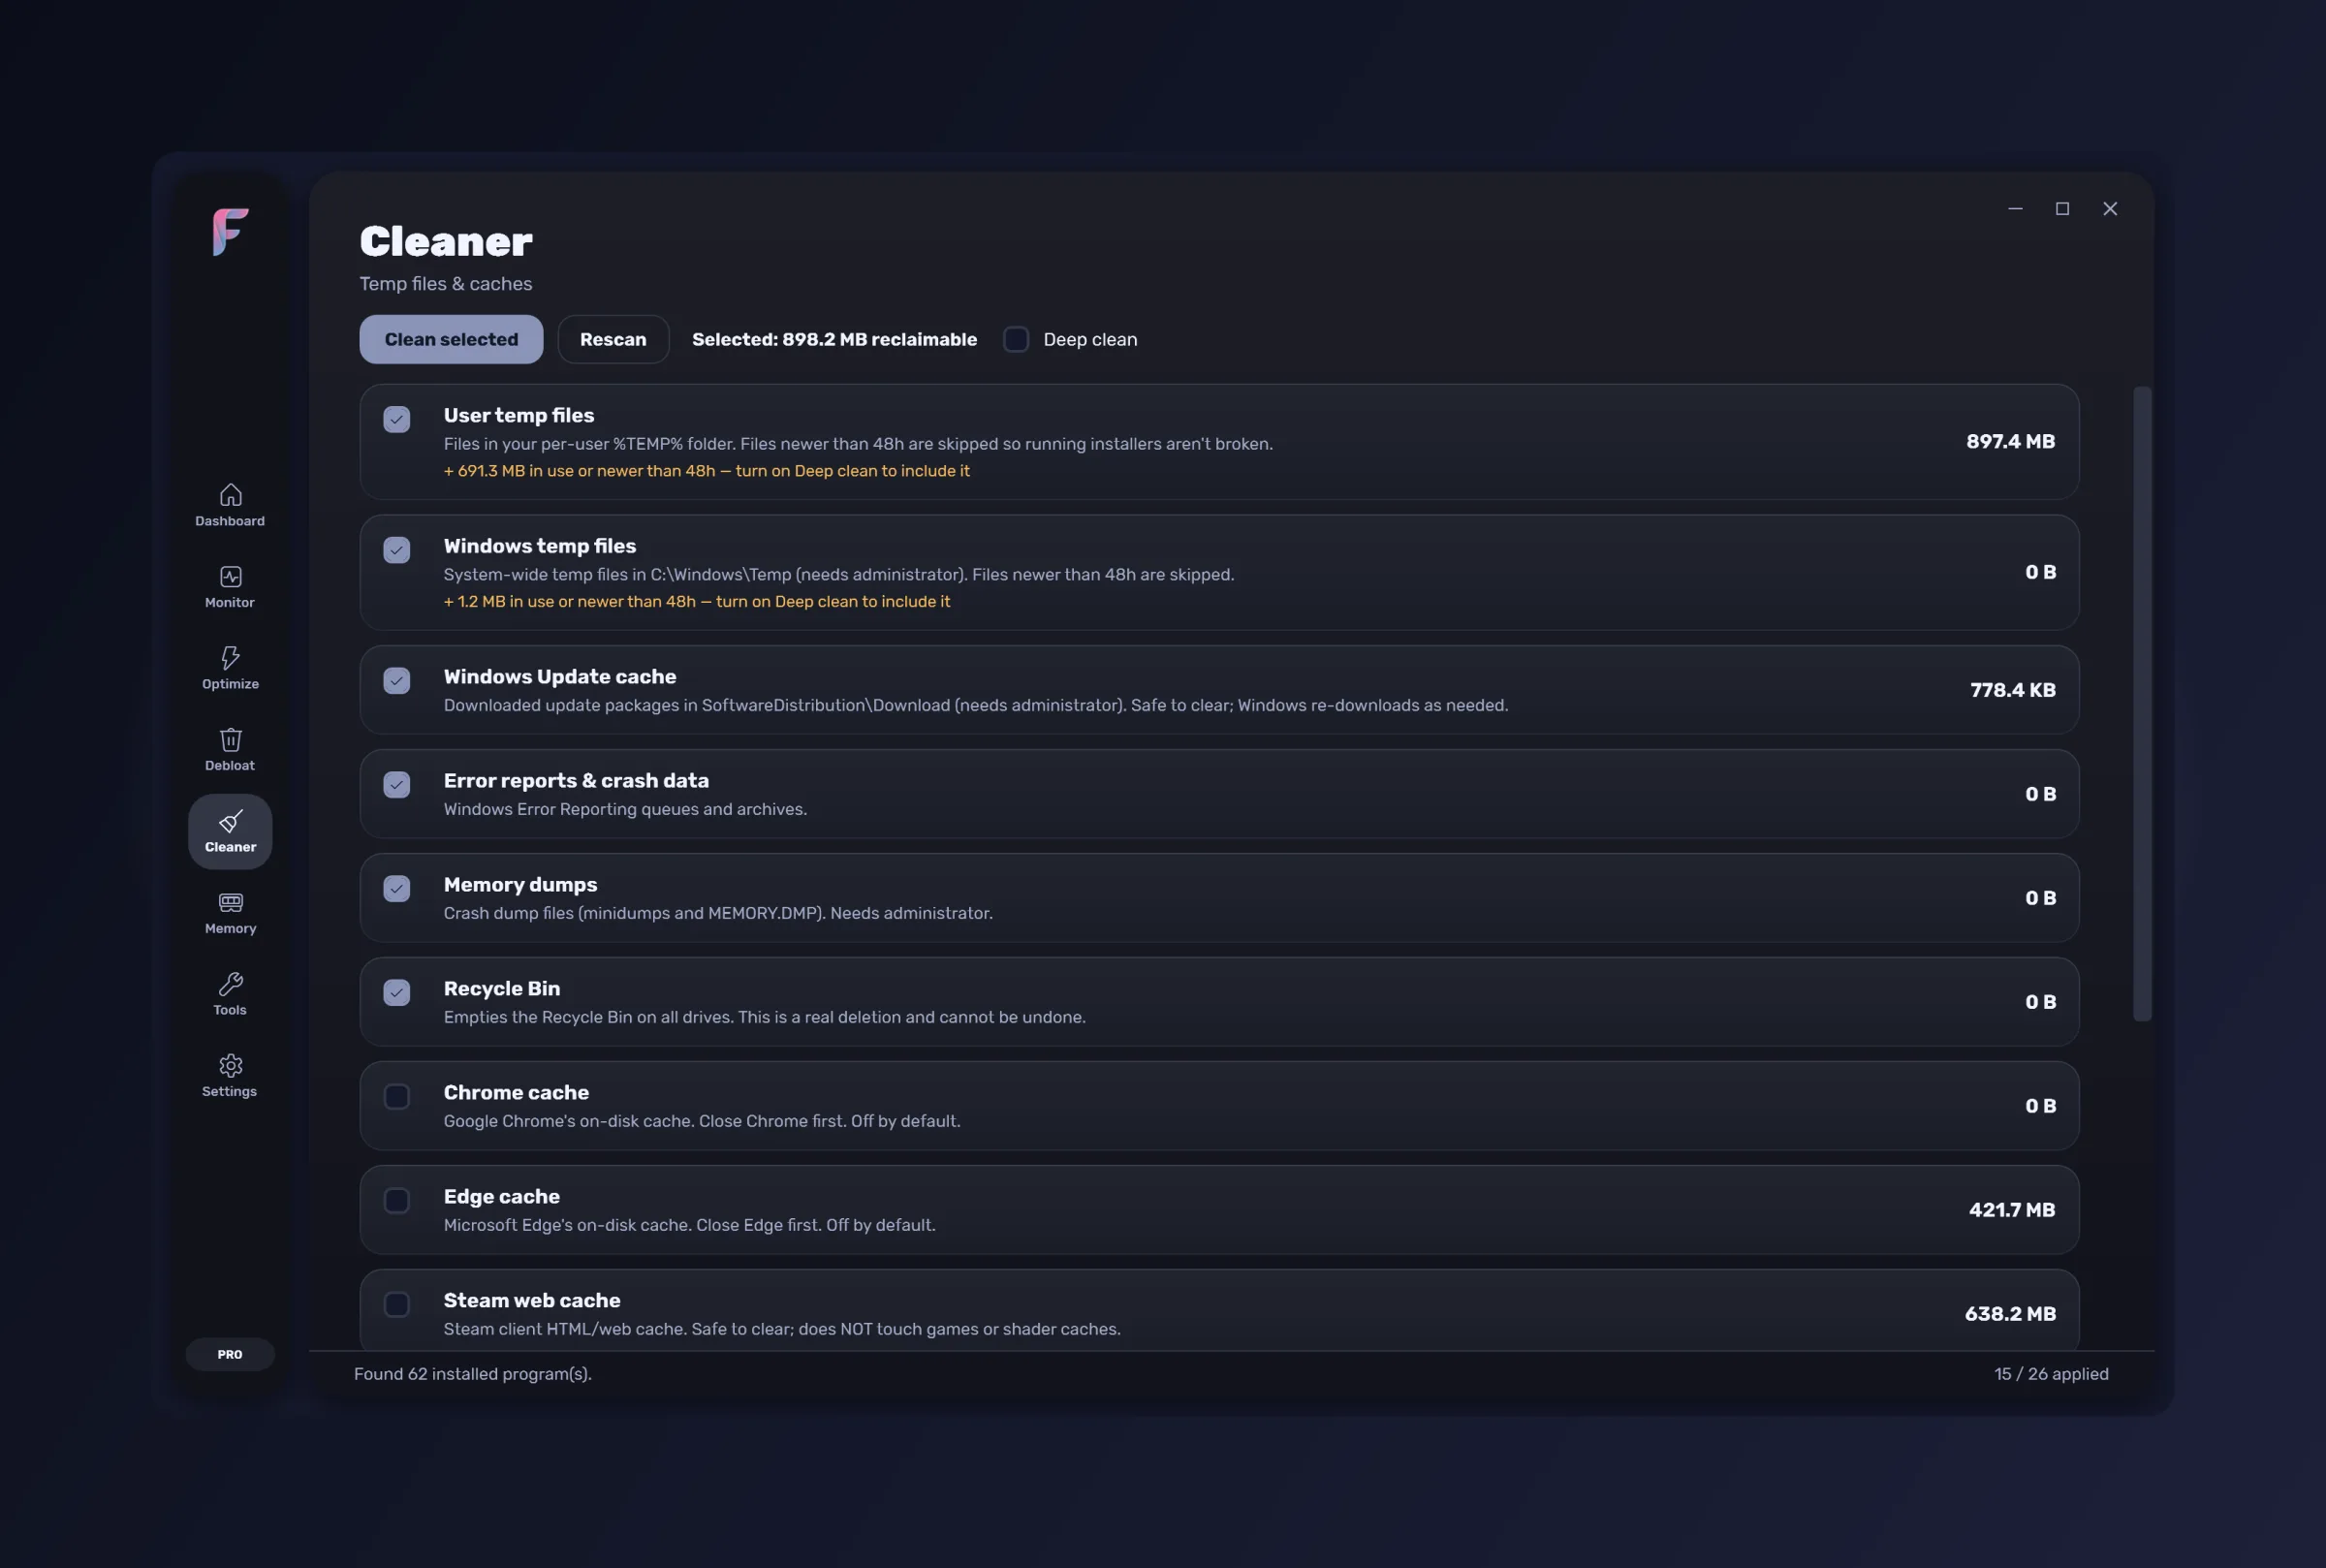Screen dimensions: 2326x1568
Task: Close the Cleaner window
Action: click(x=2110, y=209)
